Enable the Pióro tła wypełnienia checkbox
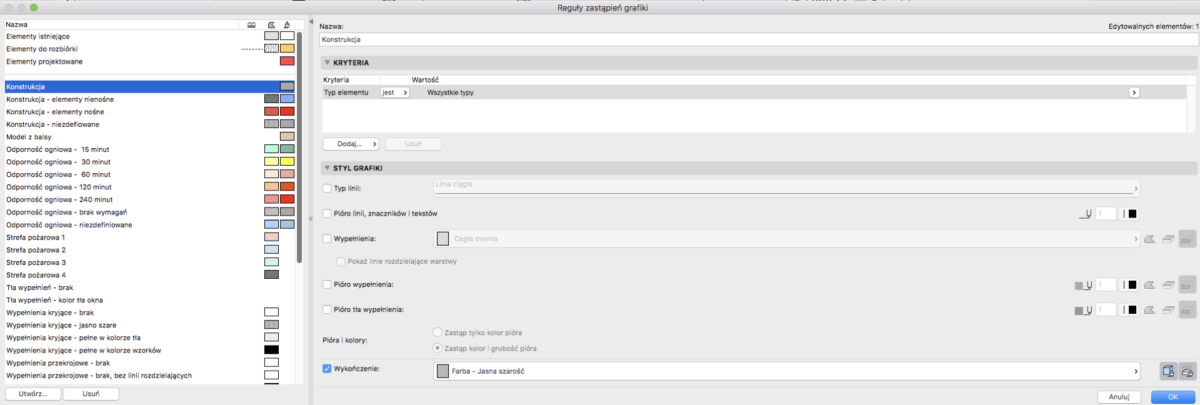Viewport: 1200px width, 405px height. [327, 311]
